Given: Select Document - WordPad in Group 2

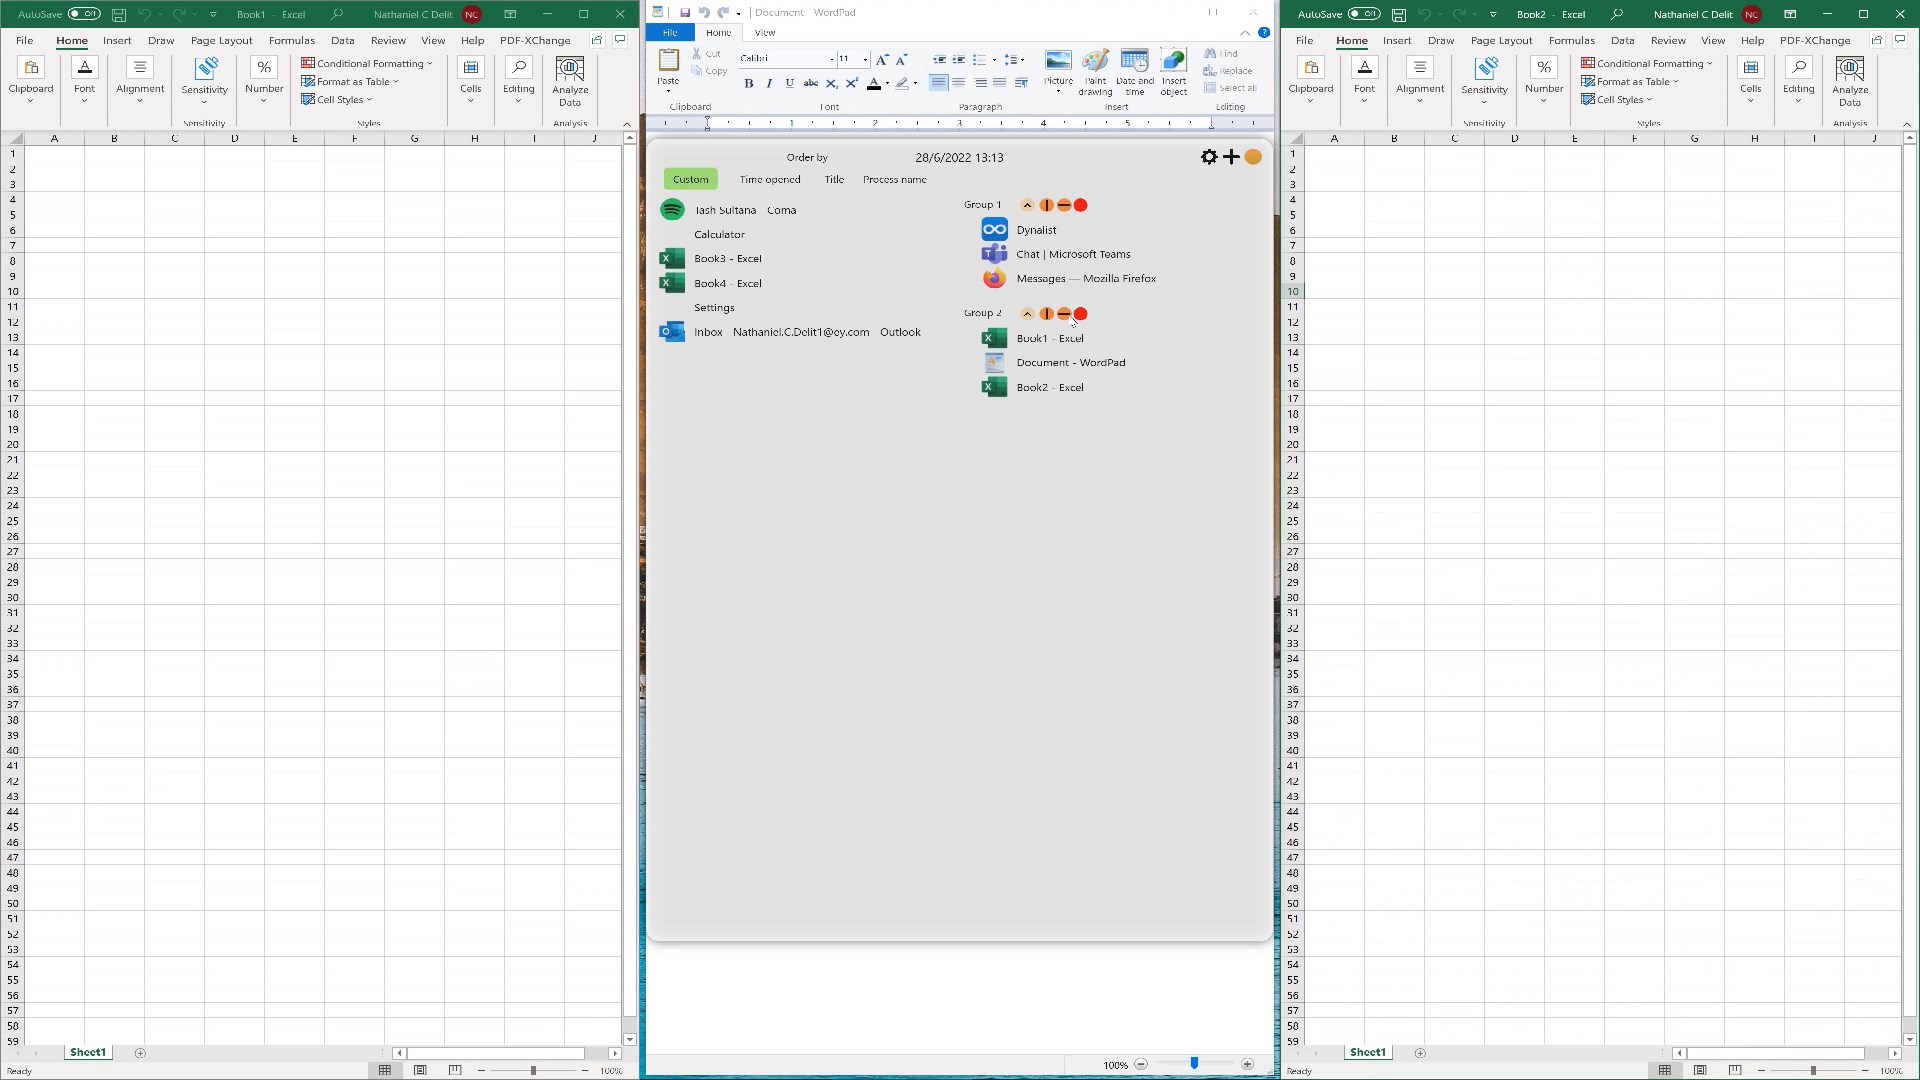Looking at the screenshot, I should click(1054, 363).
